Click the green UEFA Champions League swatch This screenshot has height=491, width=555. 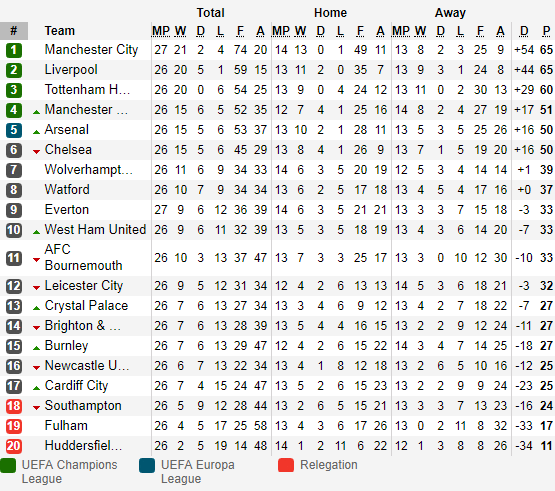[x=8, y=466]
